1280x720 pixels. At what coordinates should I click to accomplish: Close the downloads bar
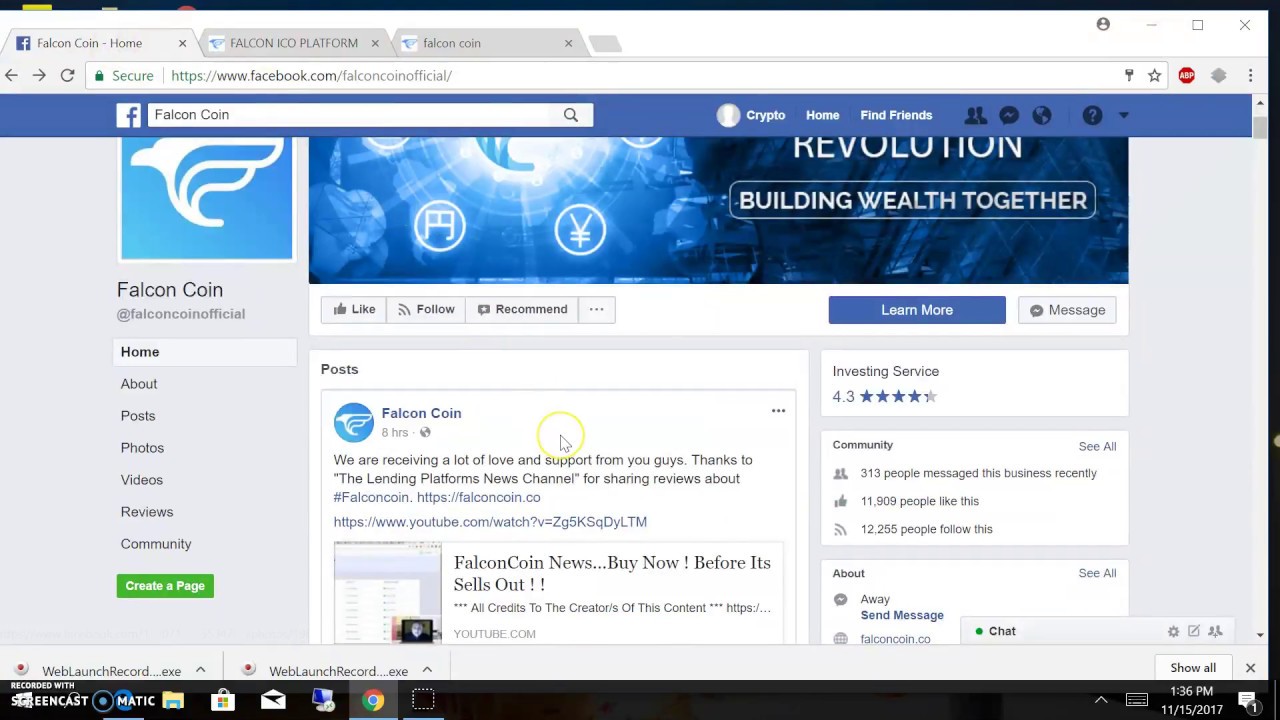pyautogui.click(x=1250, y=668)
